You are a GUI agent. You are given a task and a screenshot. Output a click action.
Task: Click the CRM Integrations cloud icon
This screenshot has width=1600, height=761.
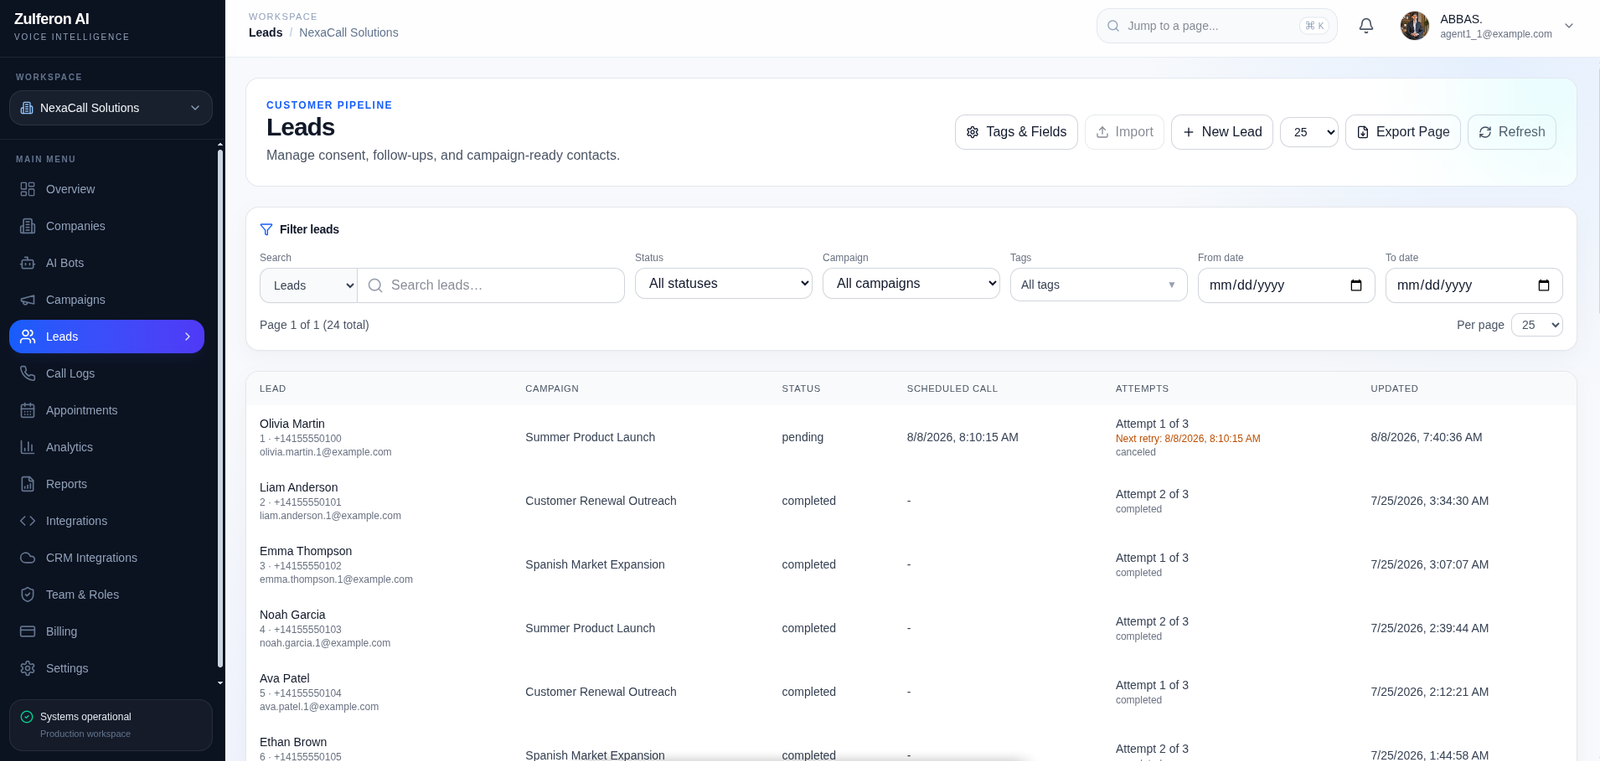coord(28,558)
